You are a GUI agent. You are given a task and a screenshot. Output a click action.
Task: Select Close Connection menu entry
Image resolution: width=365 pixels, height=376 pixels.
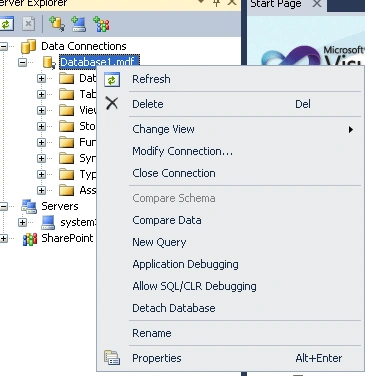point(230,173)
